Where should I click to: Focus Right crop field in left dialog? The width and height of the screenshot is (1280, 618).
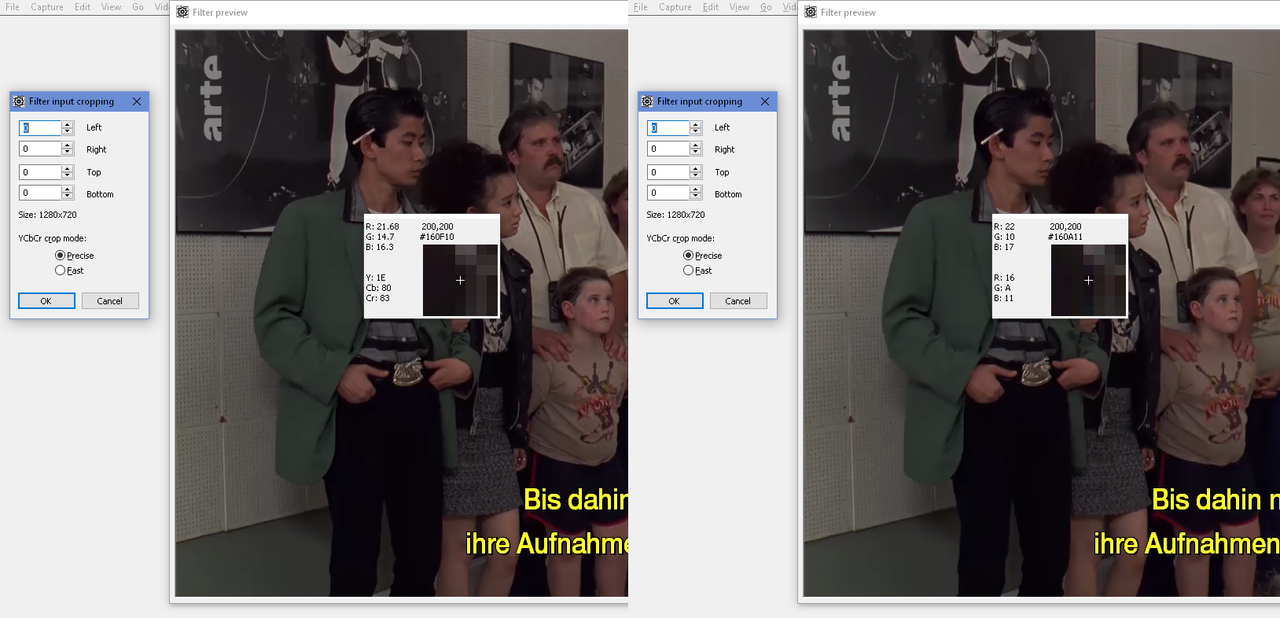(x=40, y=149)
